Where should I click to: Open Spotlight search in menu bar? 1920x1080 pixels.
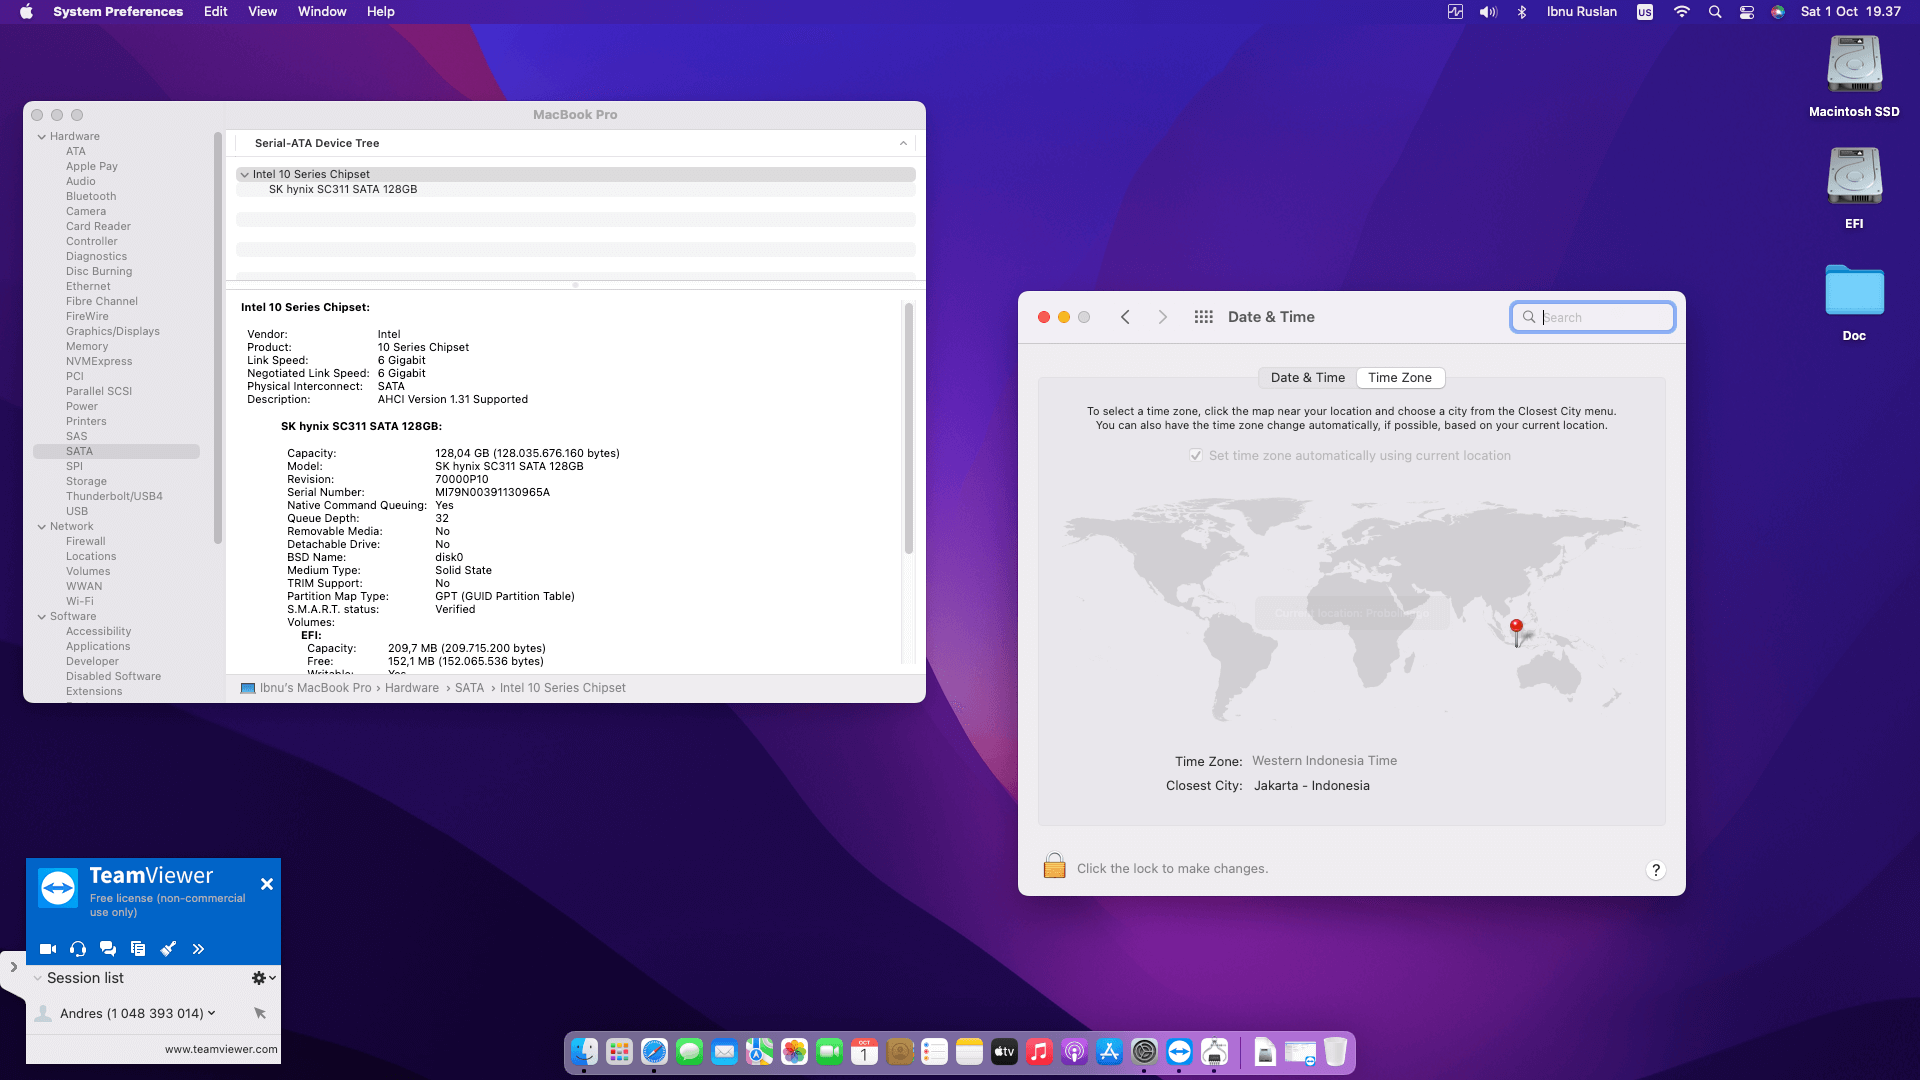pyautogui.click(x=1715, y=12)
